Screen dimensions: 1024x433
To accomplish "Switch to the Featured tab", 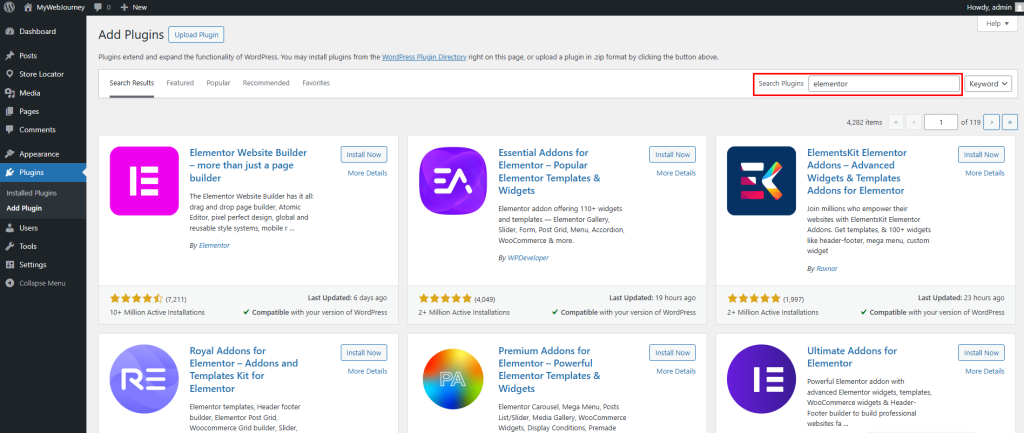I will [x=180, y=83].
